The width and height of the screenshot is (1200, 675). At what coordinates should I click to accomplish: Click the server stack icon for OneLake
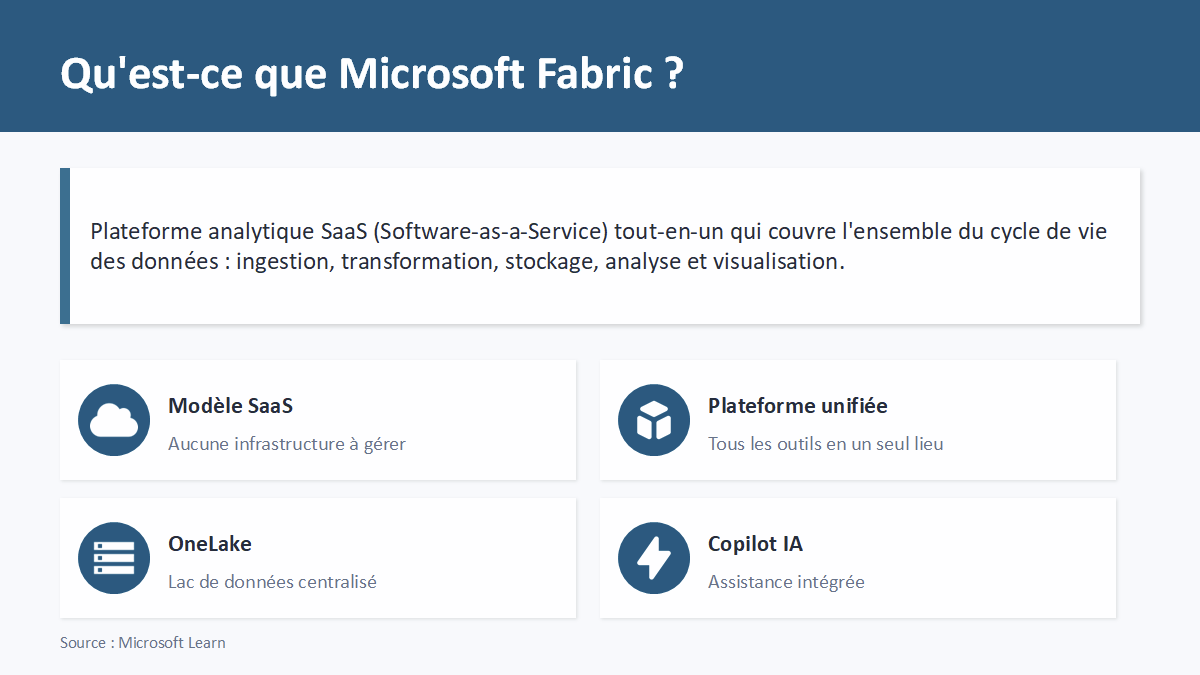pos(114,558)
